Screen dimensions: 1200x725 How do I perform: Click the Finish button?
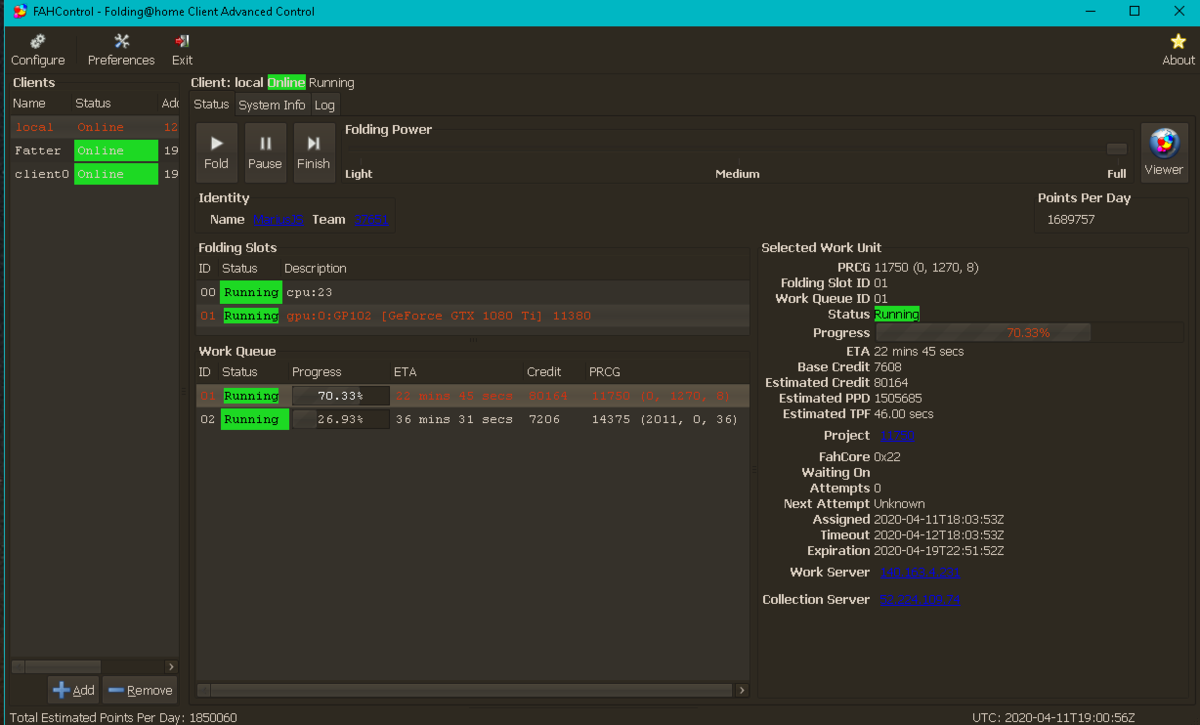pos(313,153)
